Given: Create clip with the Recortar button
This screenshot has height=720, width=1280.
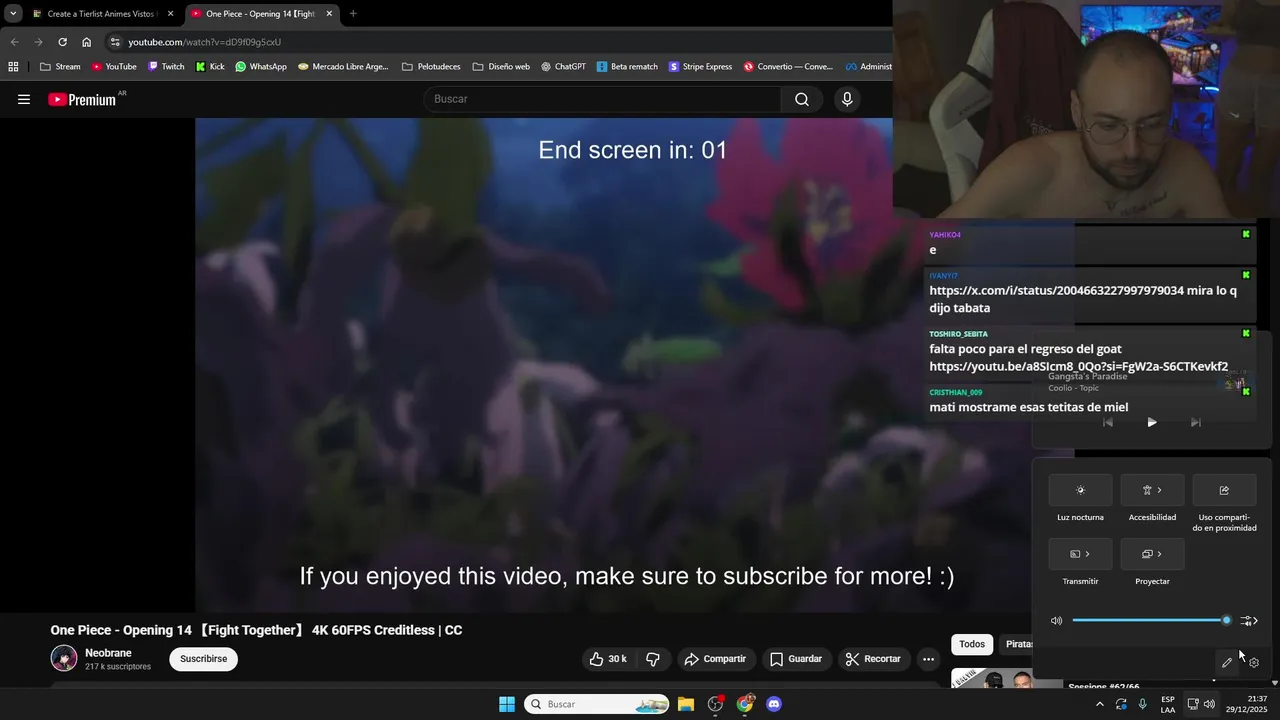Looking at the screenshot, I should pyautogui.click(x=873, y=659).
